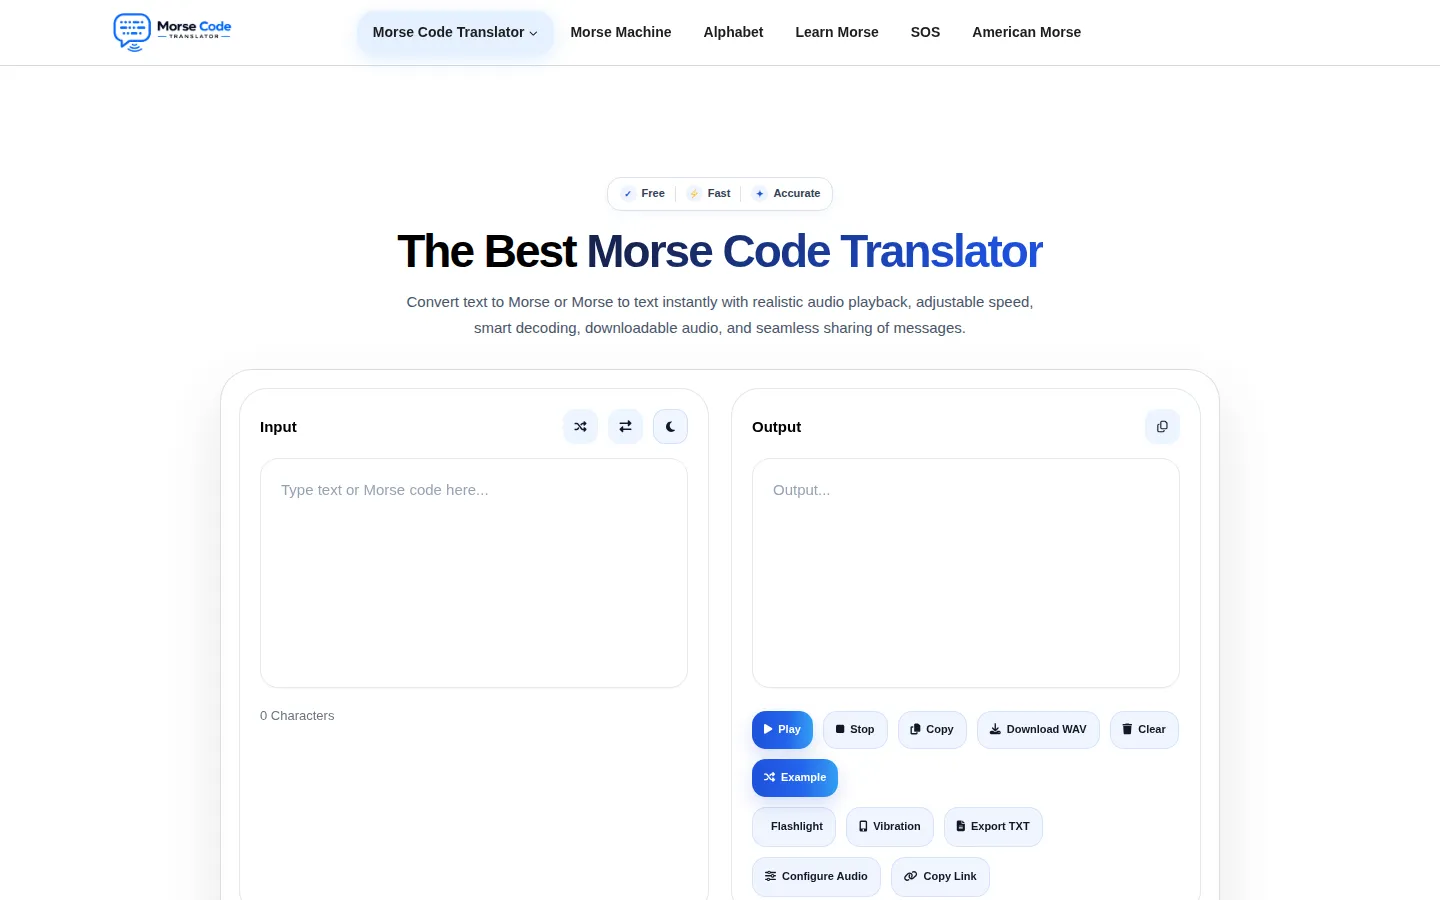Turn on Vibration output
This screenshot has width=1440, height=900.
[890, 827]
